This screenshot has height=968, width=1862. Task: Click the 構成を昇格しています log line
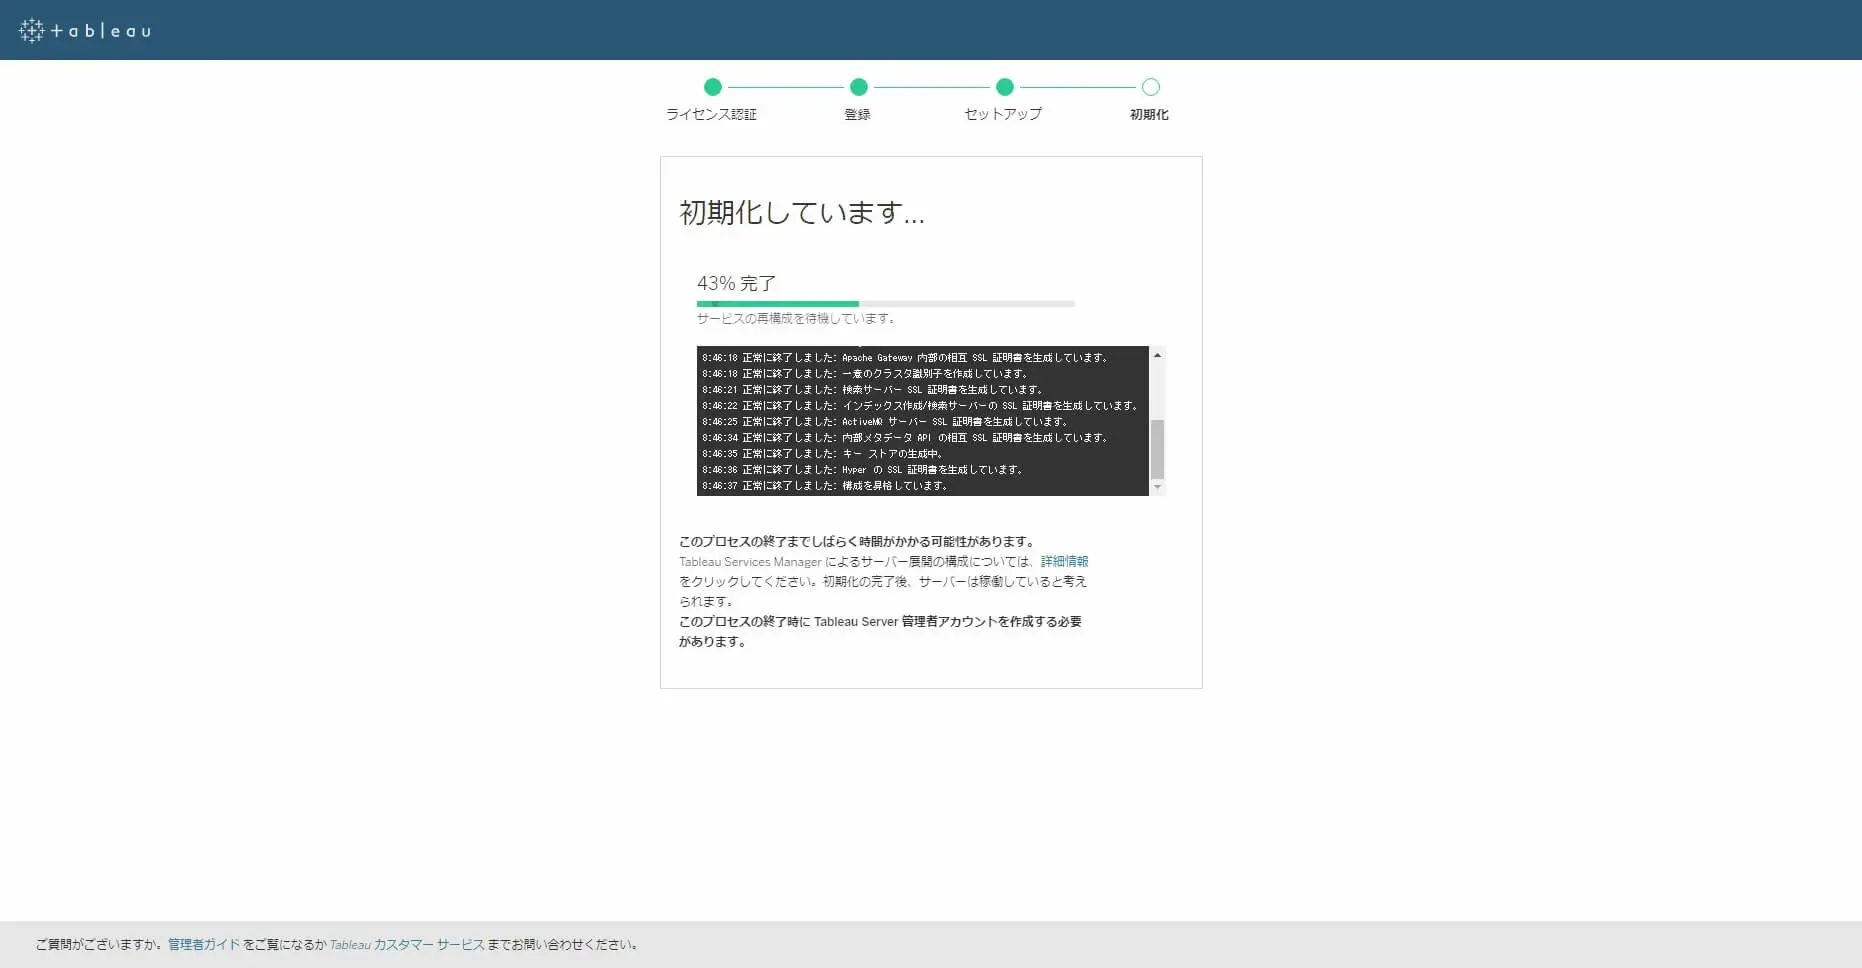825,485
